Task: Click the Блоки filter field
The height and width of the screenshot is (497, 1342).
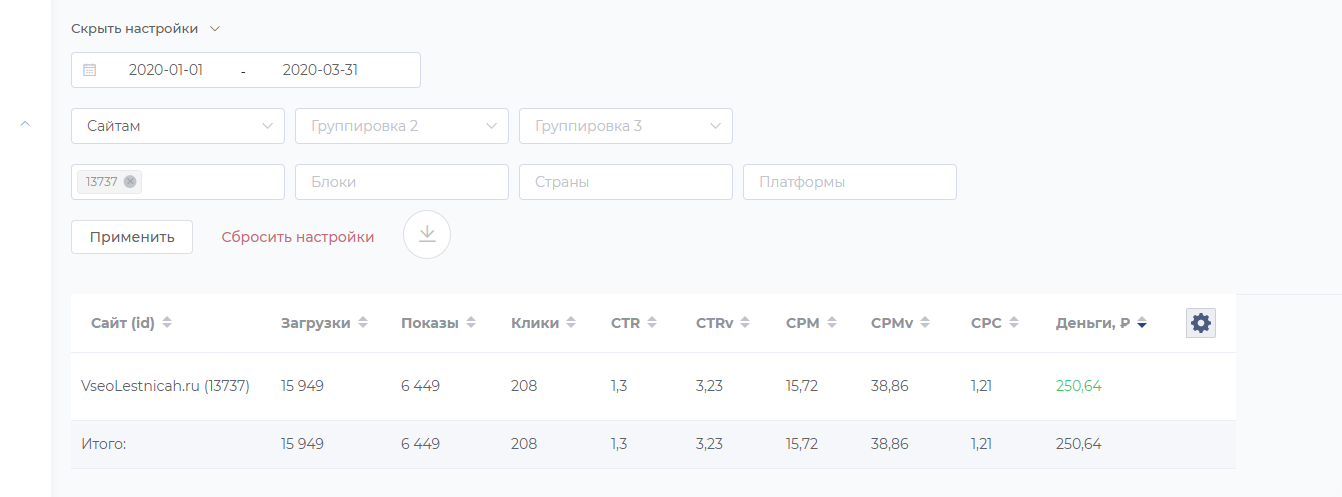Action: point(402,182)
